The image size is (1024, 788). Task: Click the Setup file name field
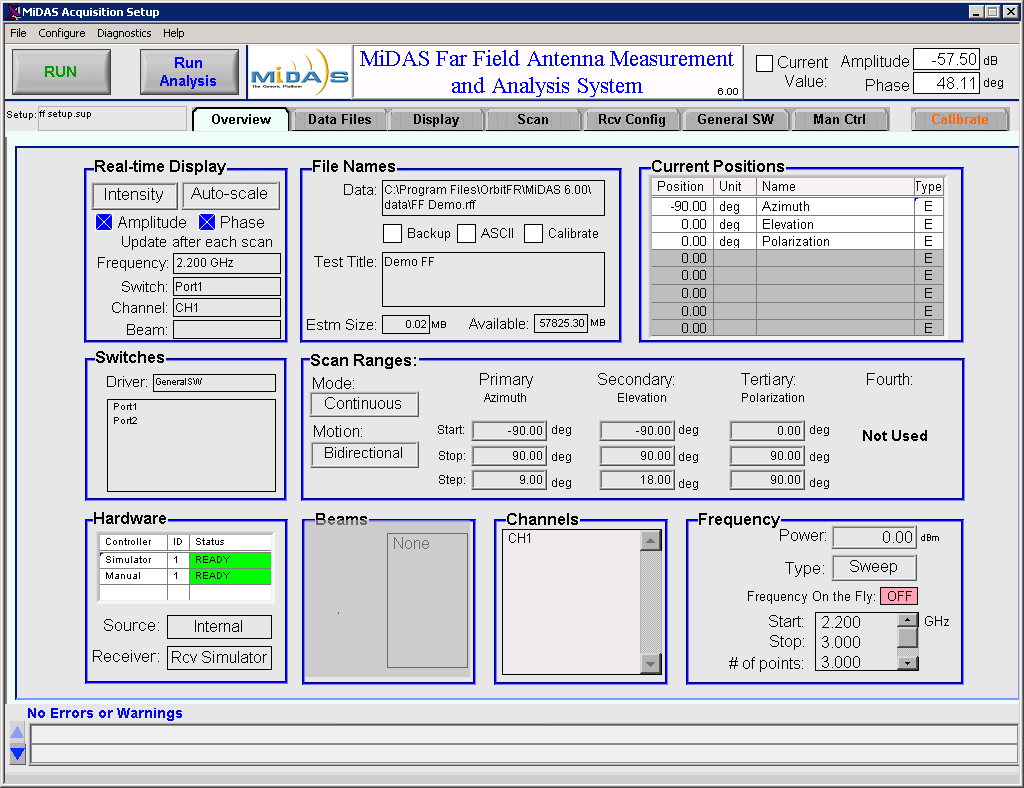[112, 118]
